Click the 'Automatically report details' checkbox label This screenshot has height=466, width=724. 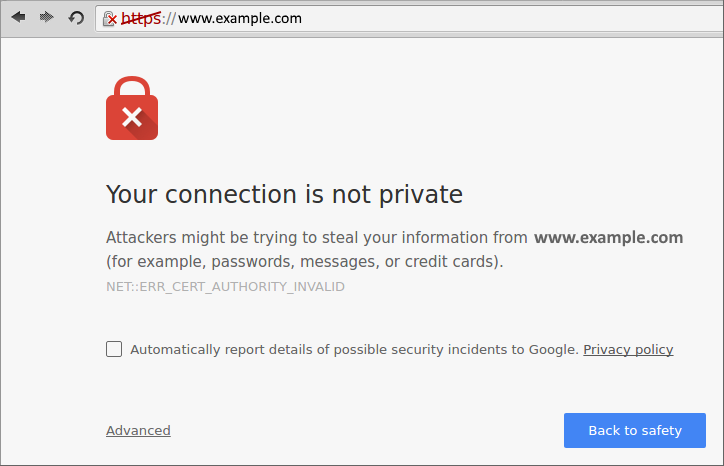[354, 350]
